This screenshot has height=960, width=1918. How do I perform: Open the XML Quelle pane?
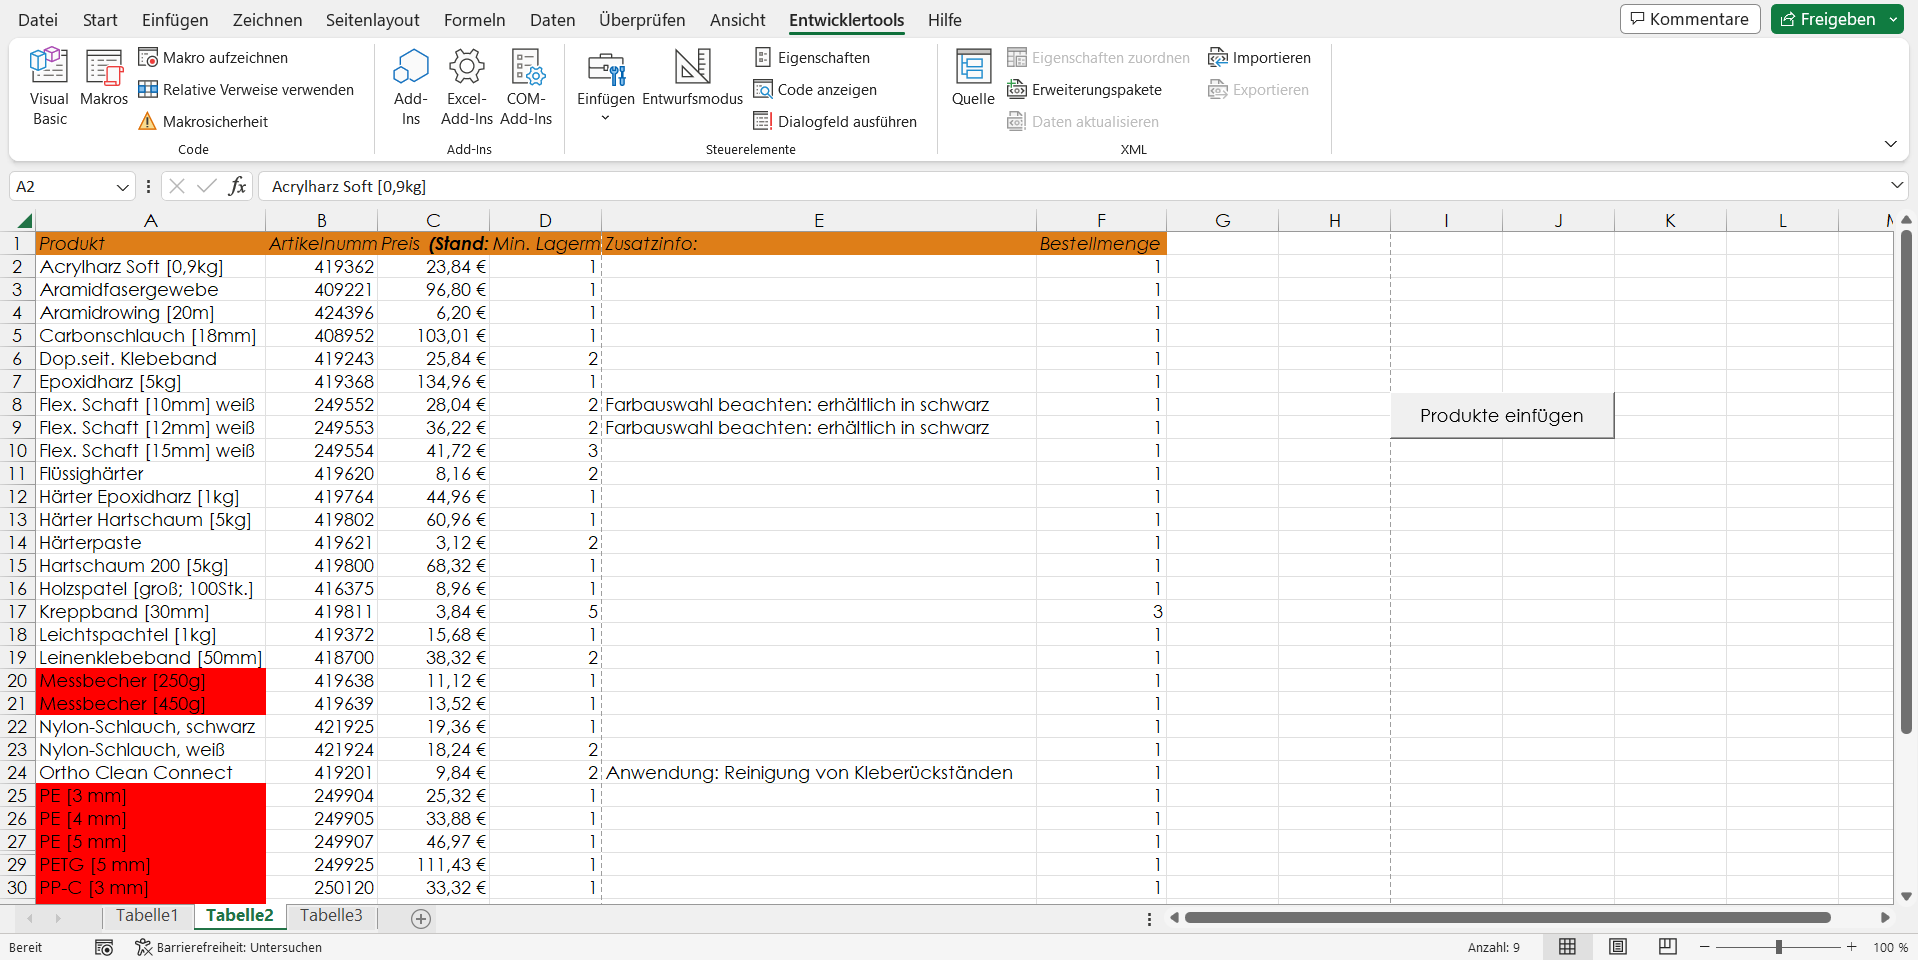tap(973, 78)
